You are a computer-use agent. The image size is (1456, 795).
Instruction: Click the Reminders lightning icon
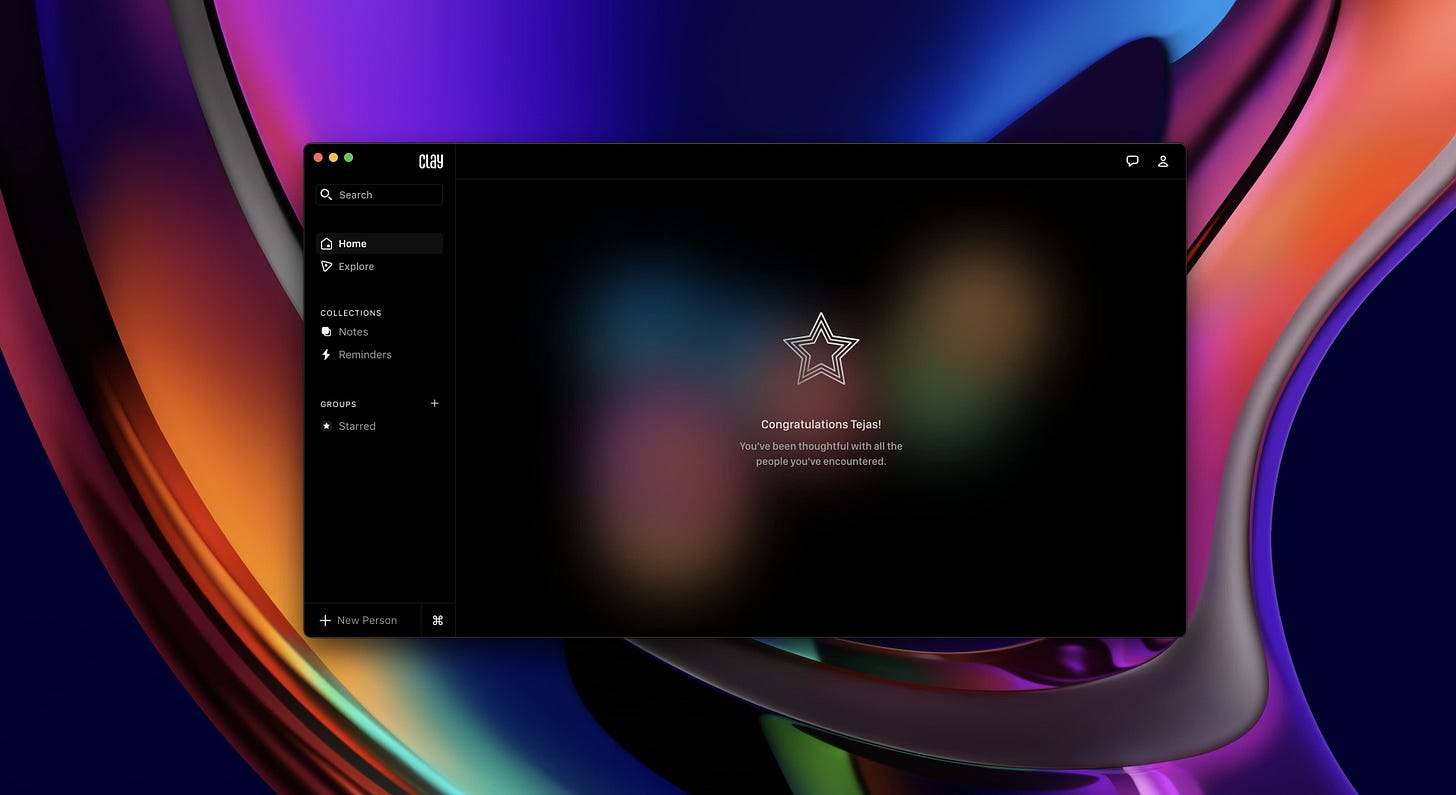click(x=326, y=355)
